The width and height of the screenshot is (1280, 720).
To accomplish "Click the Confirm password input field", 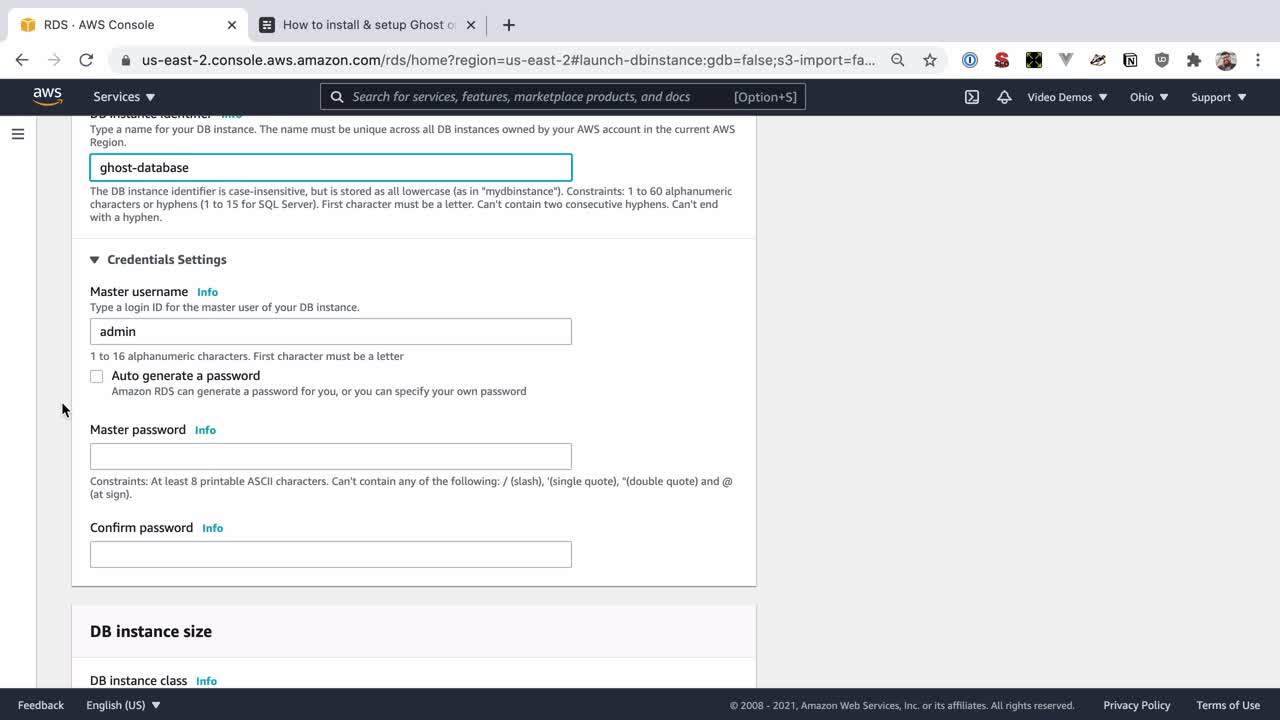I will (x=330, y=554).
